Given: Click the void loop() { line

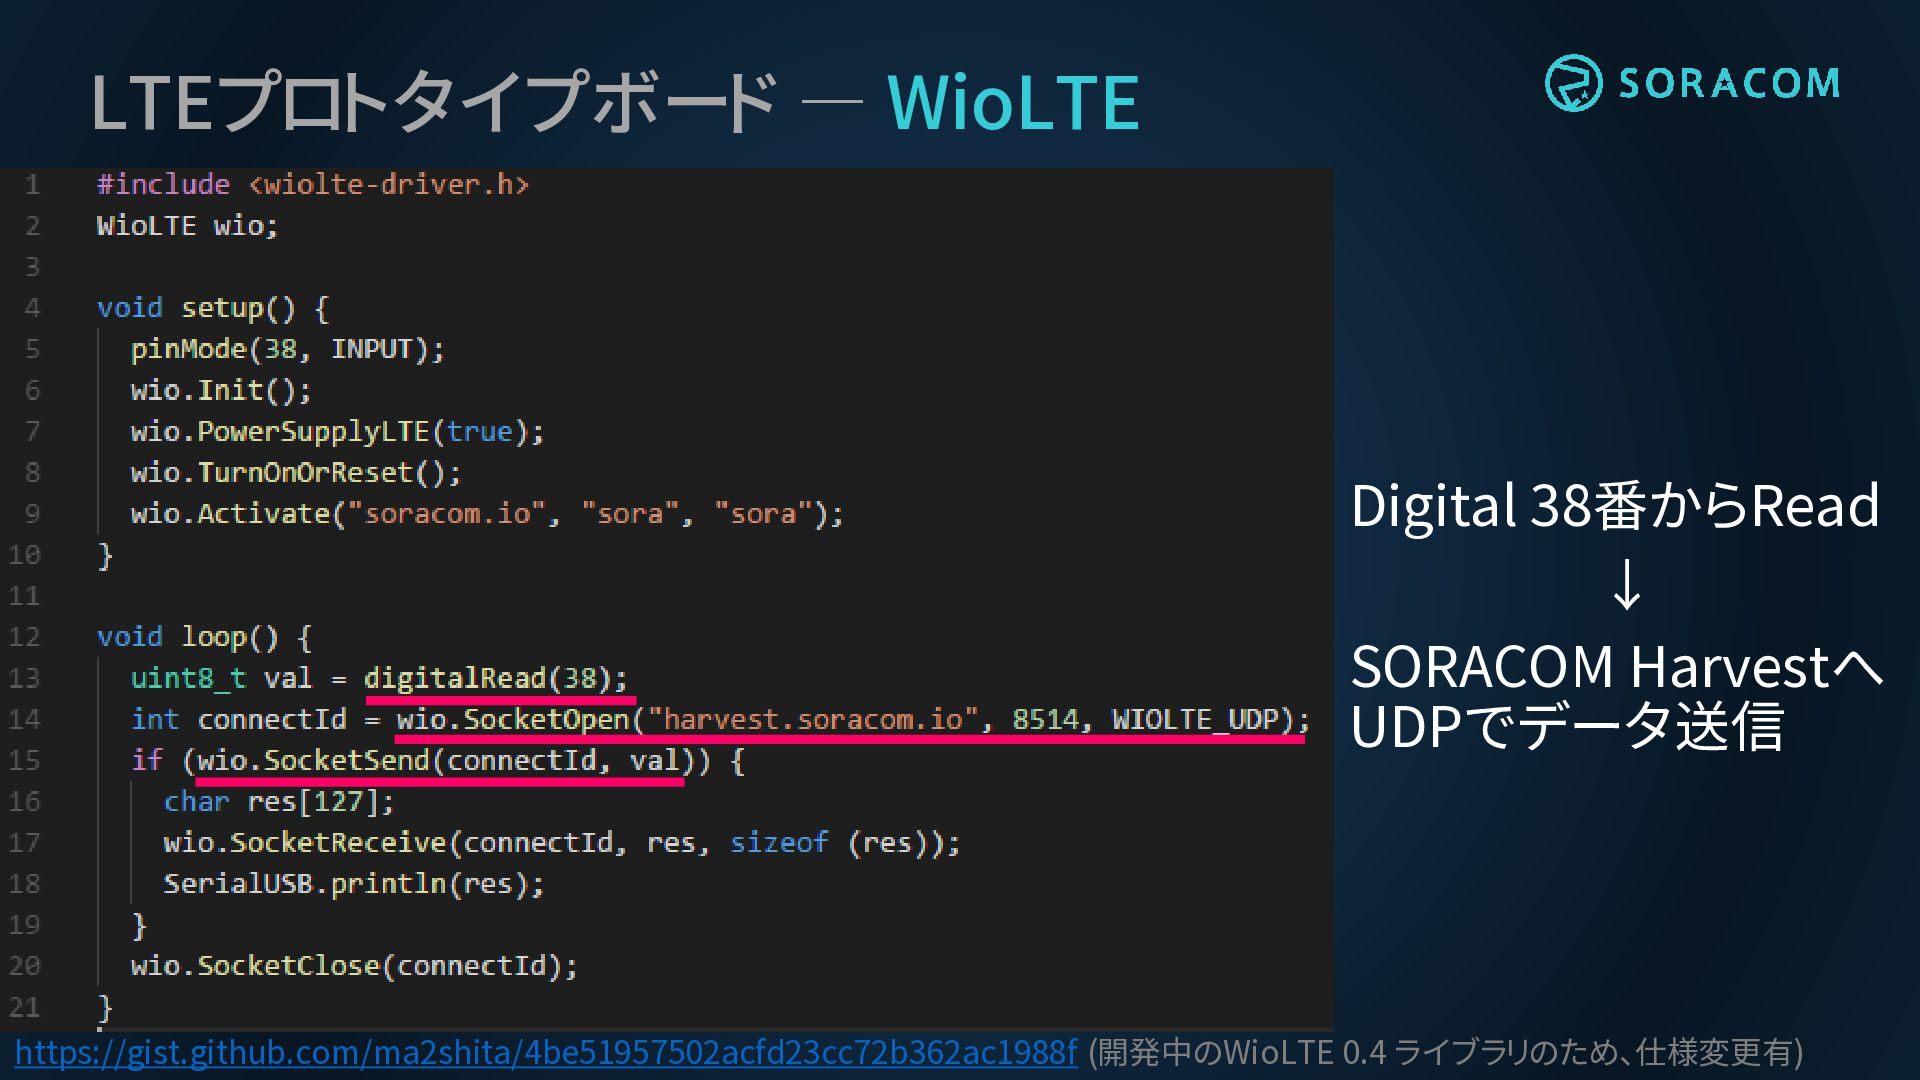Looking at the screenshot, I should click(204, 637).
